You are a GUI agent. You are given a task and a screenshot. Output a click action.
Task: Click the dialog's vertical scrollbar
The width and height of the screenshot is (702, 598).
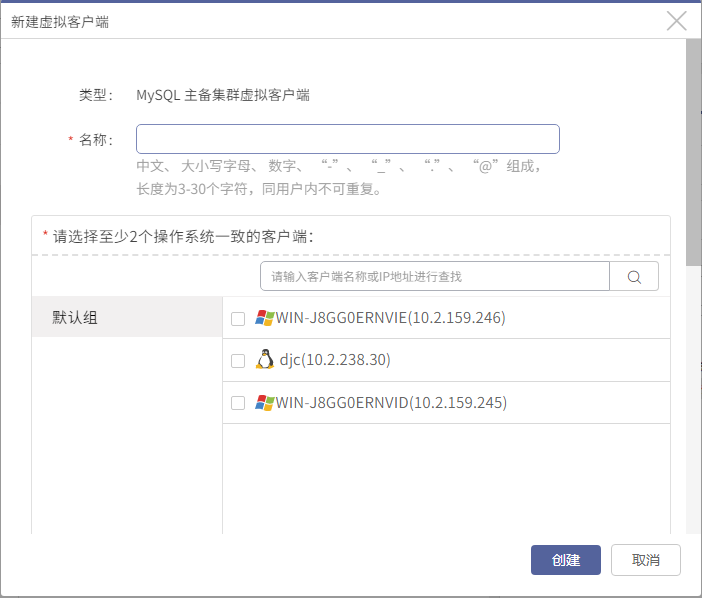tap(693, 152)
